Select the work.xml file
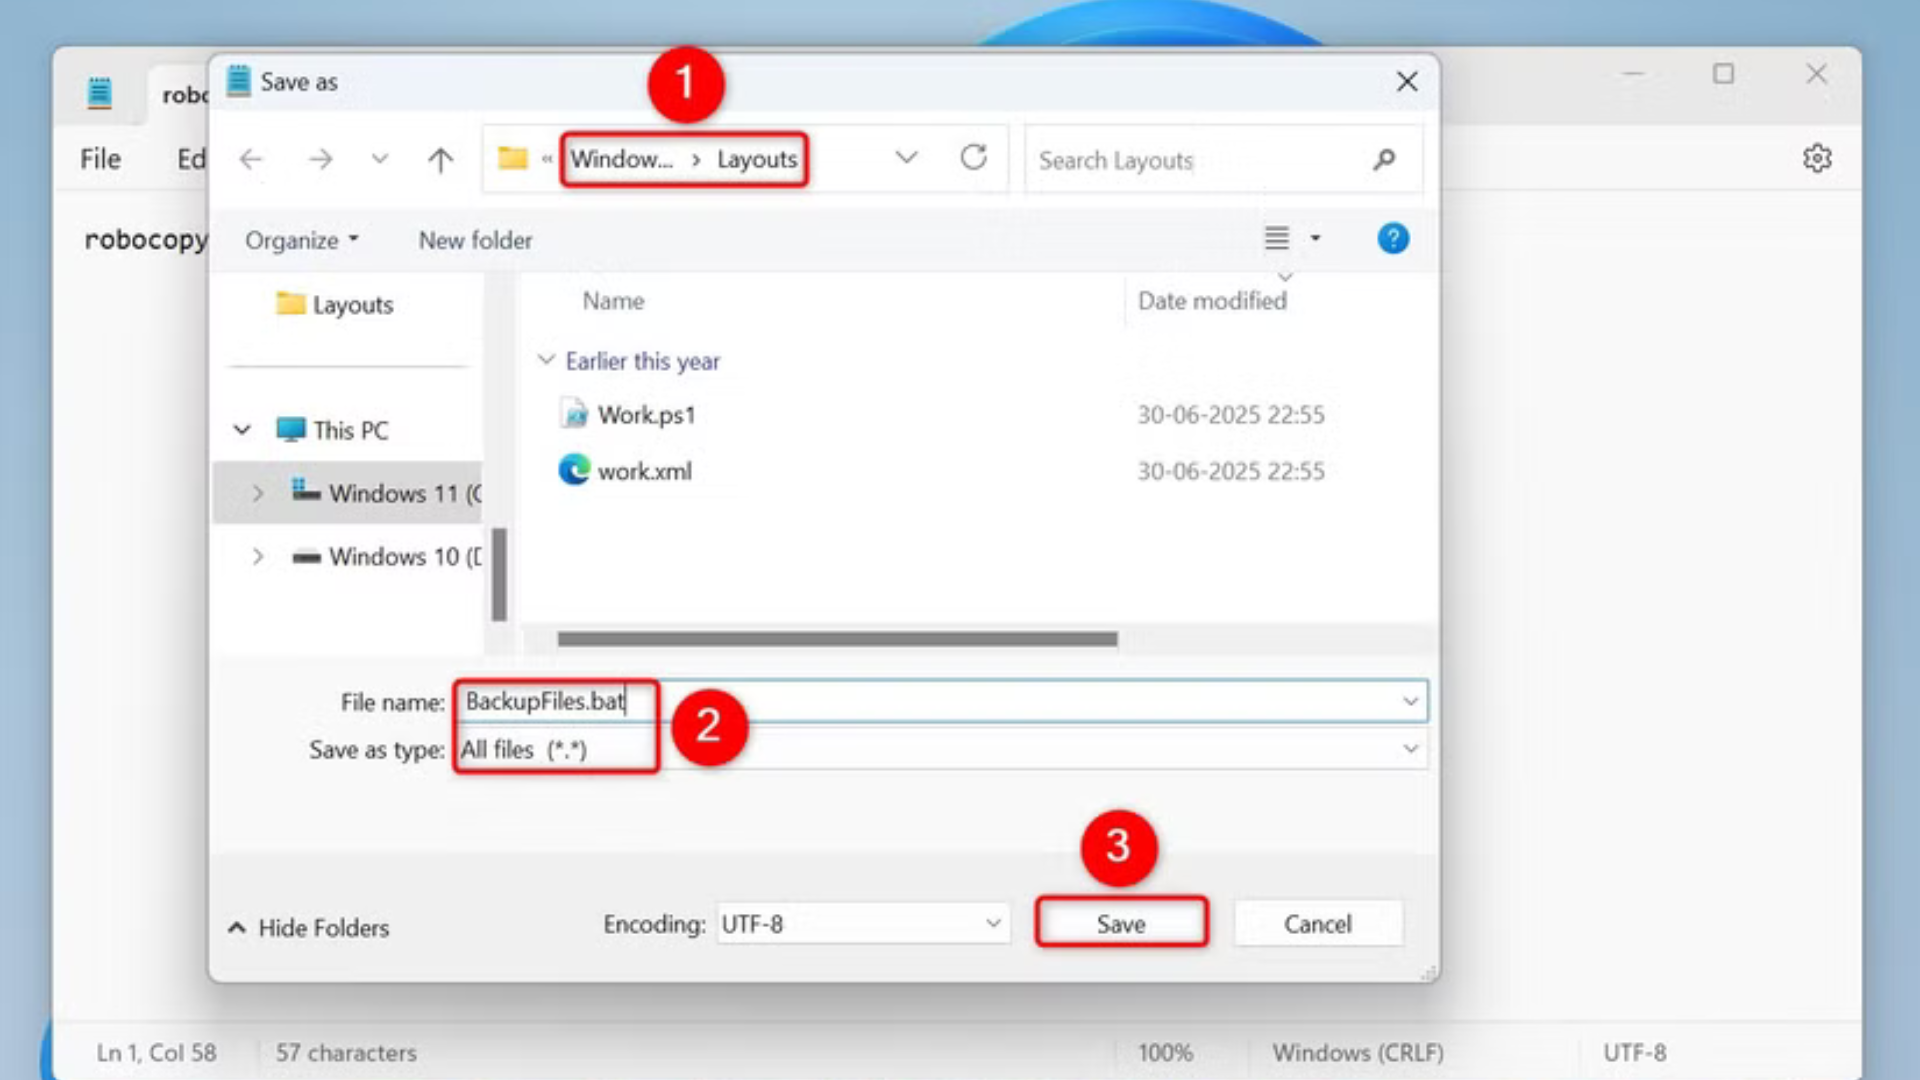This screenshot has width=1920, height=1080. click(643, 470)
